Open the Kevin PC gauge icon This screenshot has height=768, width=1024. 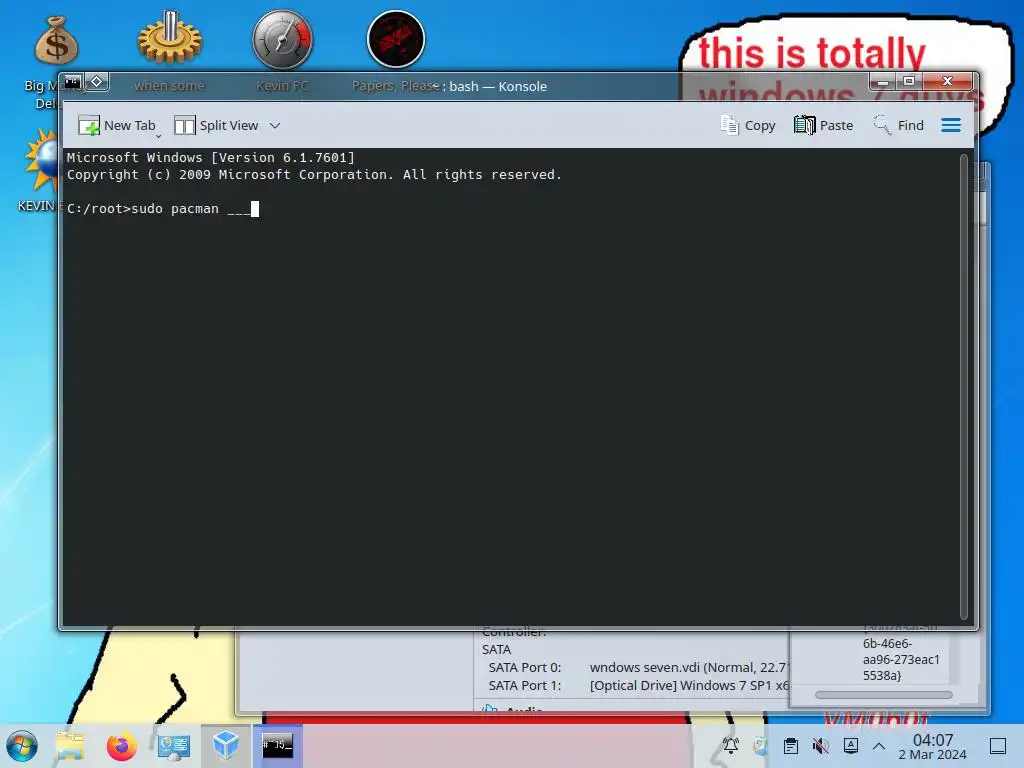coord(282,40)
